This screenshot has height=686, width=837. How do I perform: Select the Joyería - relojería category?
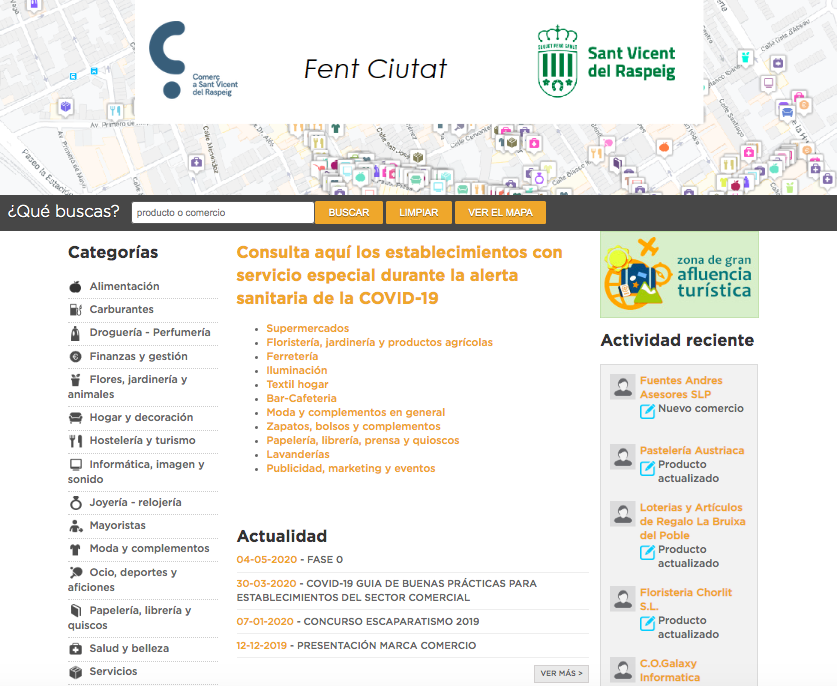[x=136, y=502]
